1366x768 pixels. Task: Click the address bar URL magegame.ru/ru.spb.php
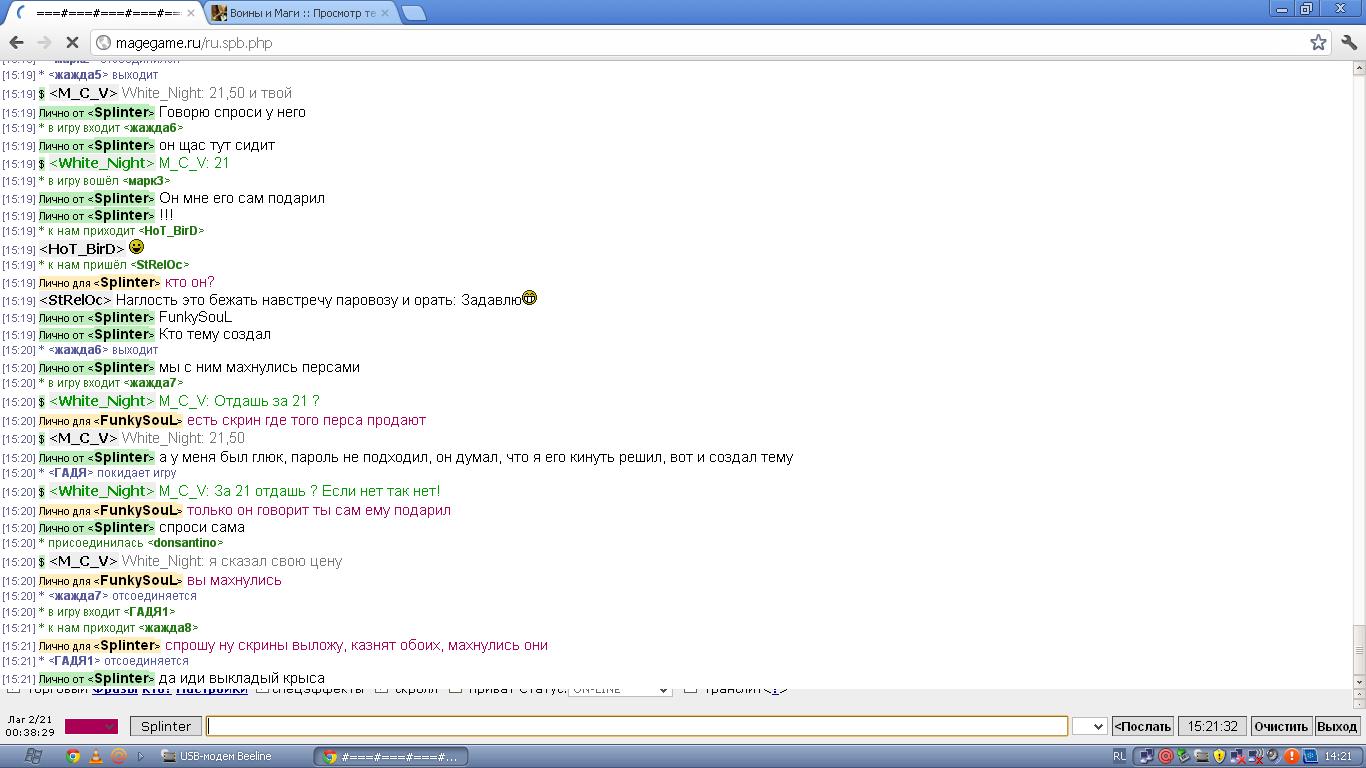coord(194,43)
